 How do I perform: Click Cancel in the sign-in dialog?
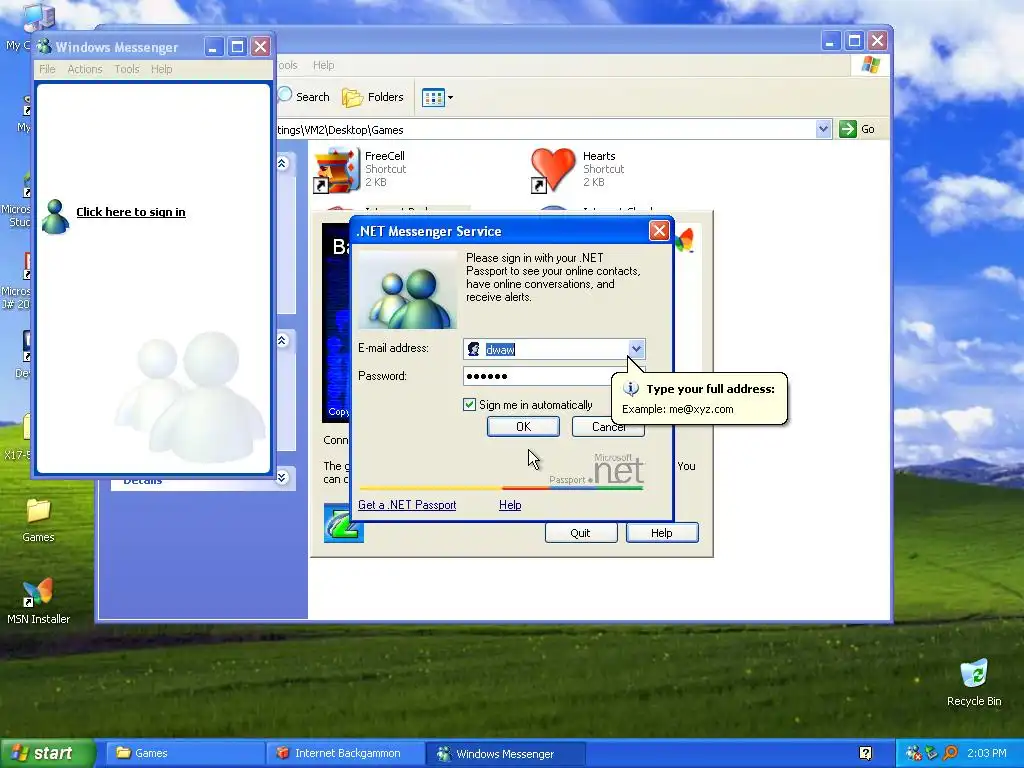tap(608, 426)
